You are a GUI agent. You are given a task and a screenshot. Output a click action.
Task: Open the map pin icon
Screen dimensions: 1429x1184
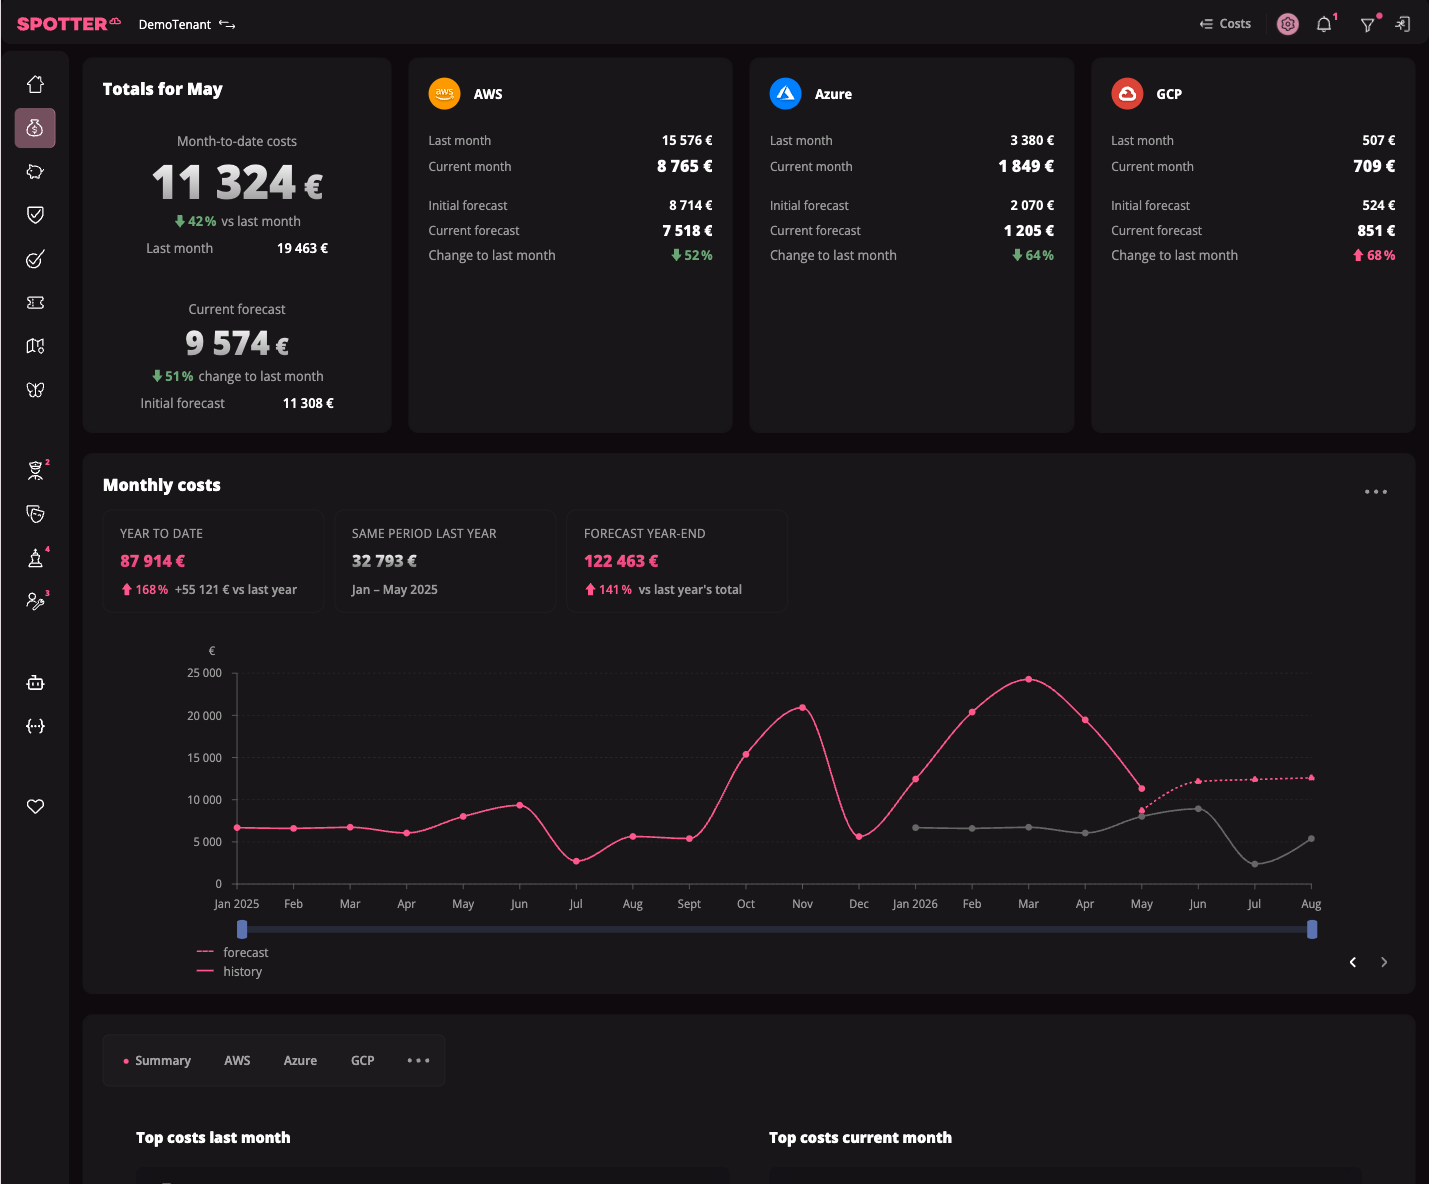click(35, 346)
